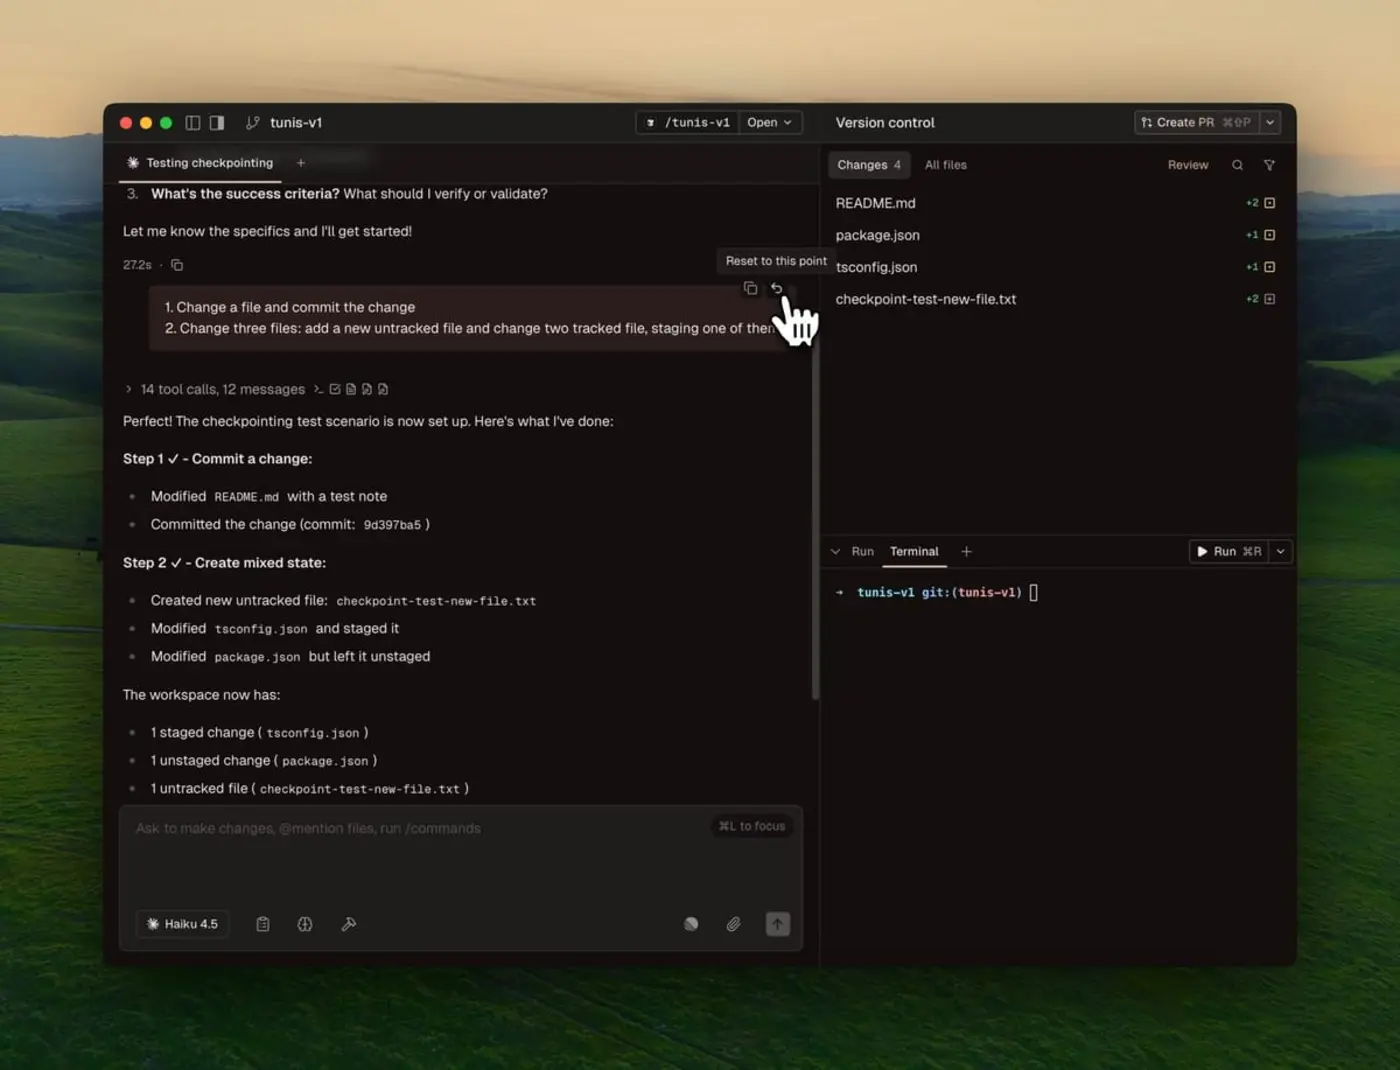1400x1070 pixels.
Task: Click the brain thinking icon in chat input
Action: (x=305, y=924)
